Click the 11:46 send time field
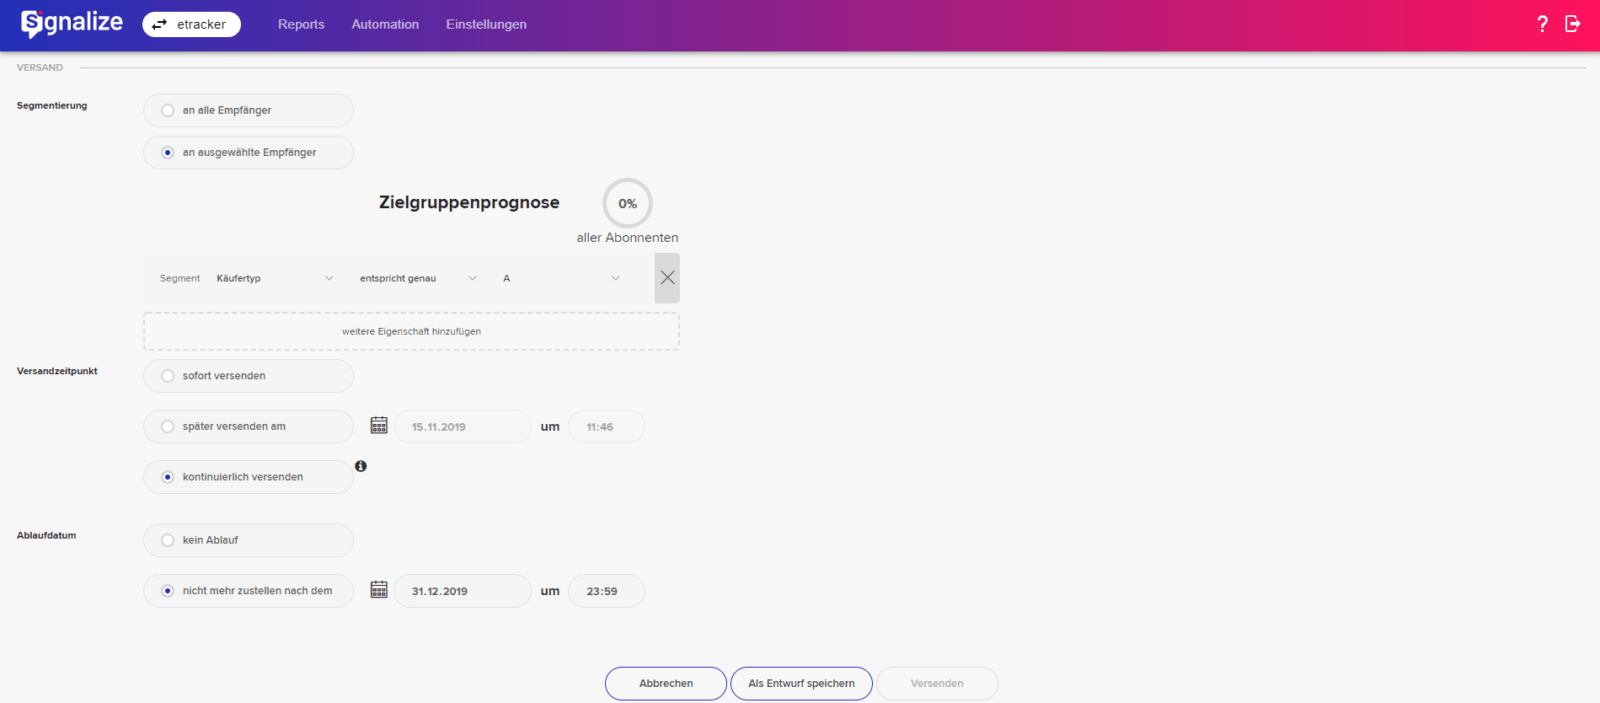This screenshot has height=703, width=1600. (606, 426)
